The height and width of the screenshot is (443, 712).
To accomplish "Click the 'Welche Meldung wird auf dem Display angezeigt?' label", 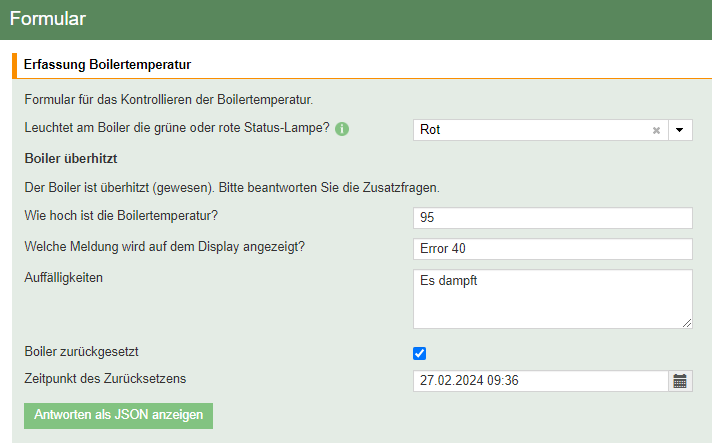I will click(x=164, y=245).
